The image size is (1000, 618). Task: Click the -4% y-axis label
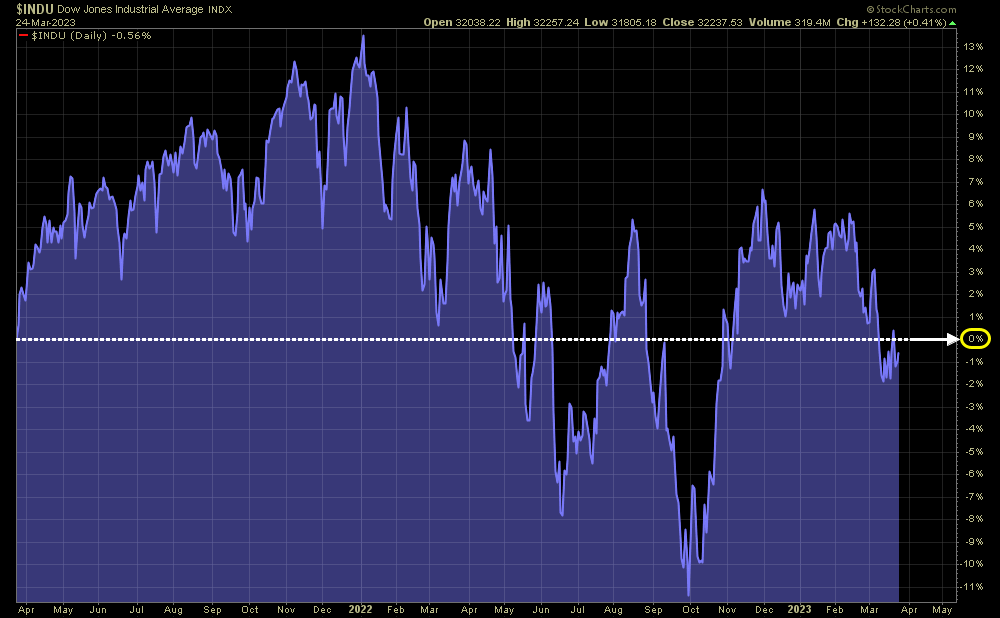tap(974, 429)
